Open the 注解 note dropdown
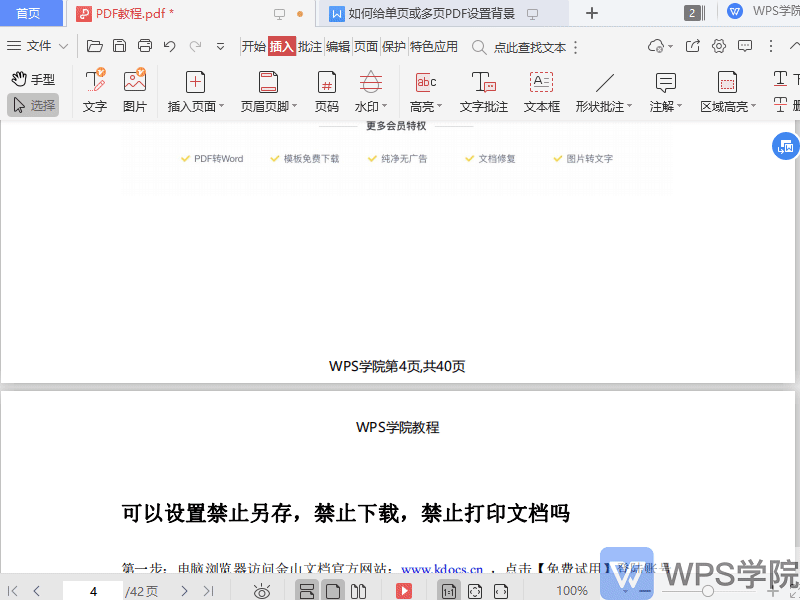Viewport: 800px width, 600px height. pyautogui.click(x=665, y=91)
